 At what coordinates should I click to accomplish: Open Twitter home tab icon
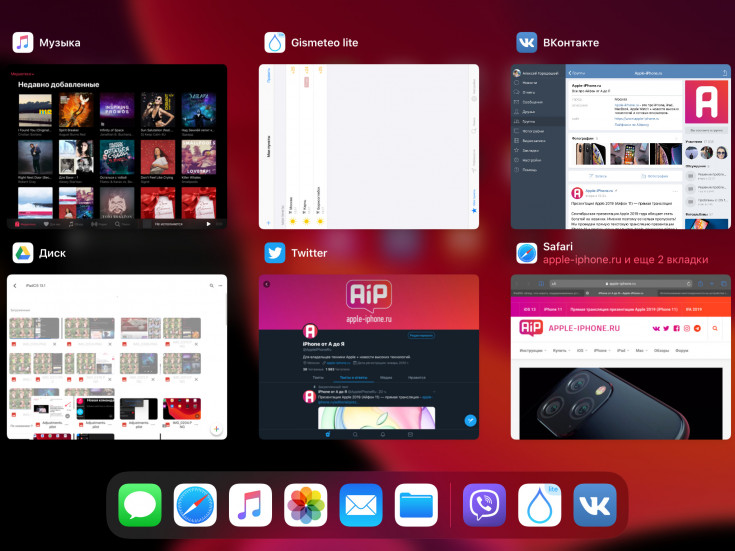pyautogui.click(x=328, y=435)
